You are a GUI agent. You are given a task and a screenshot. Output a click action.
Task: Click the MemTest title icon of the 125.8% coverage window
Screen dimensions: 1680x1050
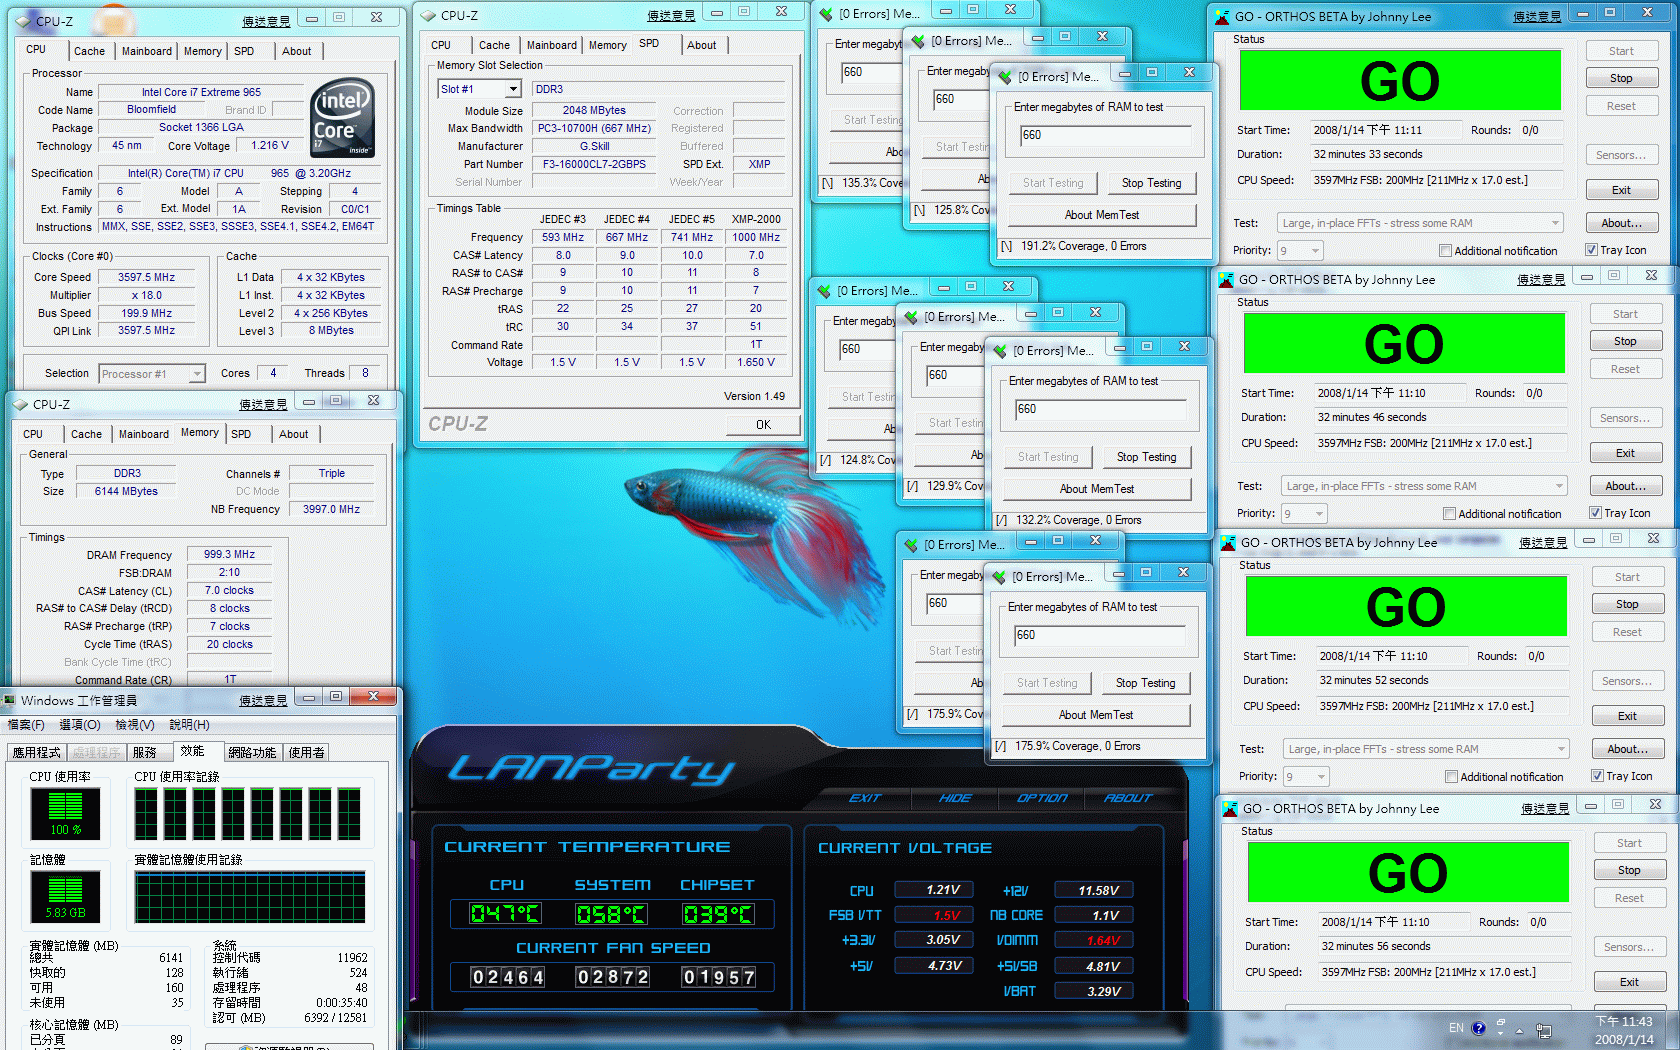(918, 41)
